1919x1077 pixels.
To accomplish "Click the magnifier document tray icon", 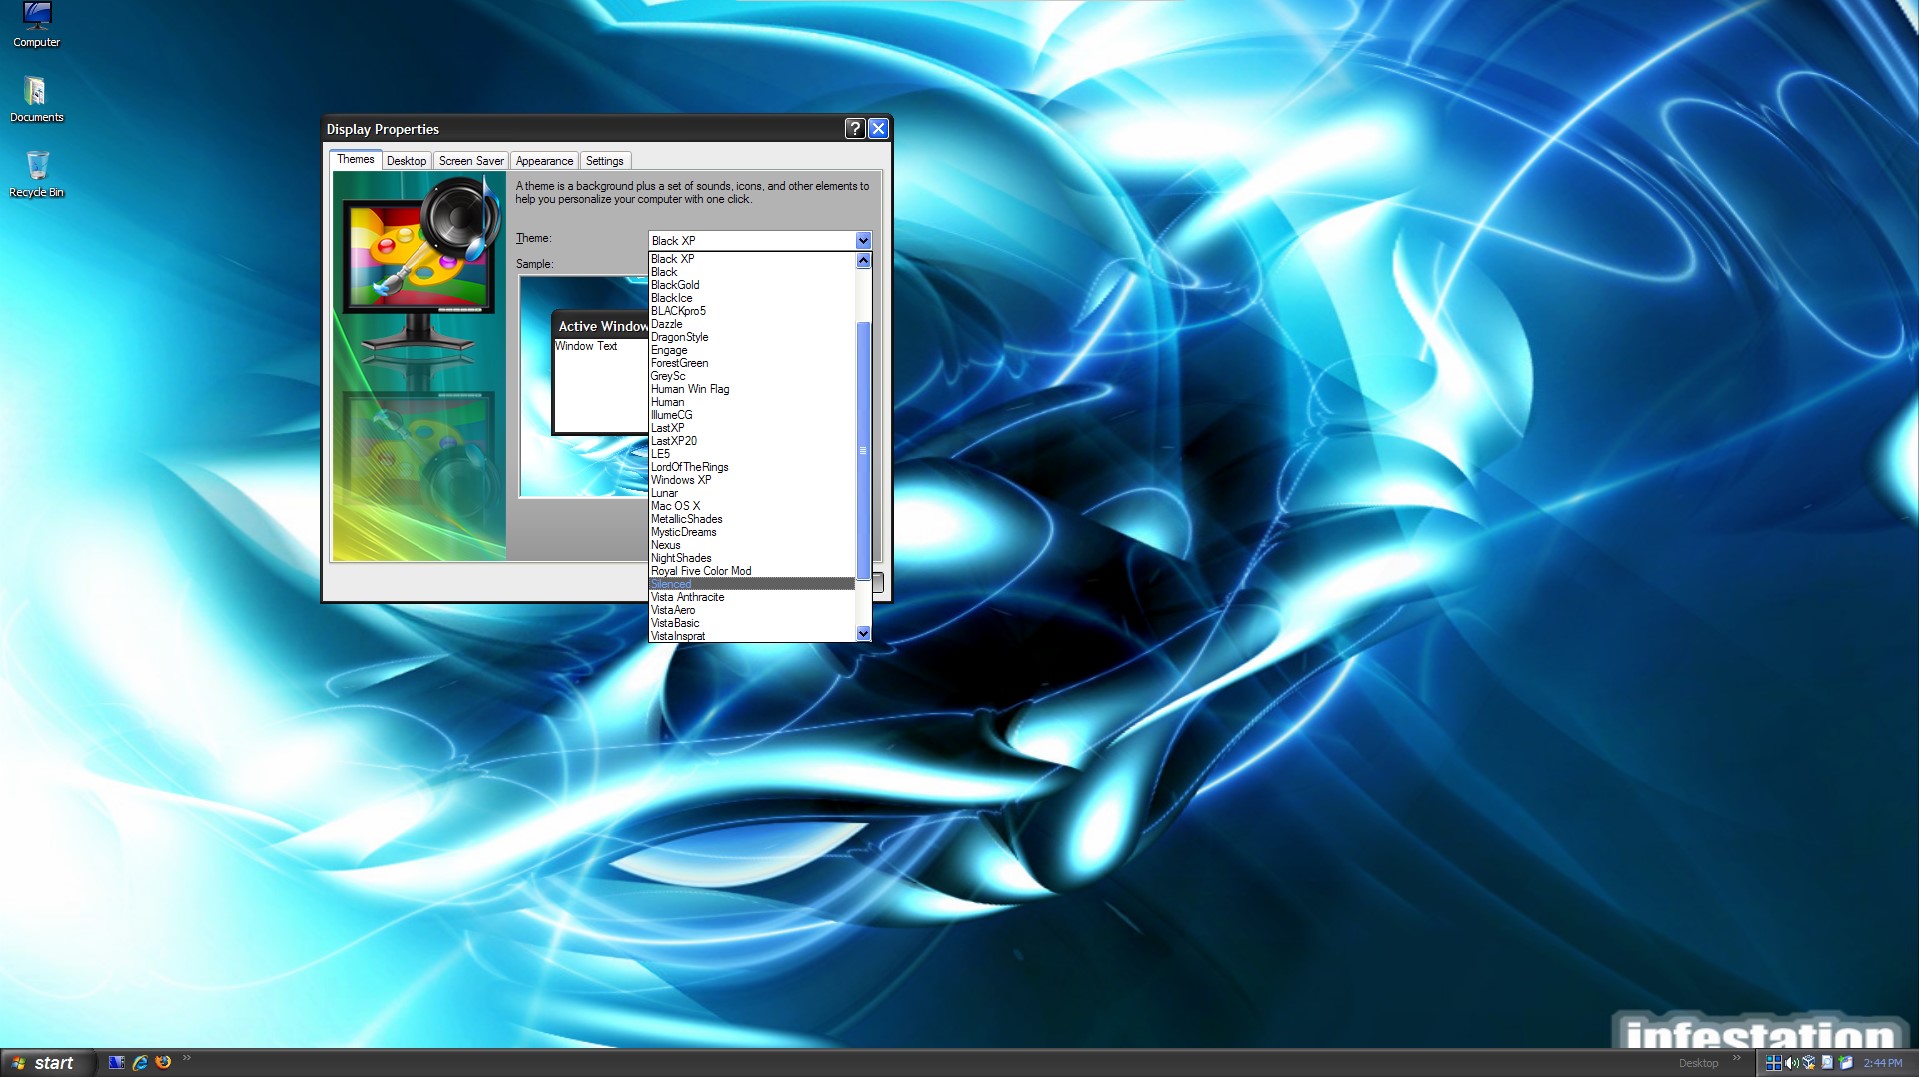I will (1827, 1063).
